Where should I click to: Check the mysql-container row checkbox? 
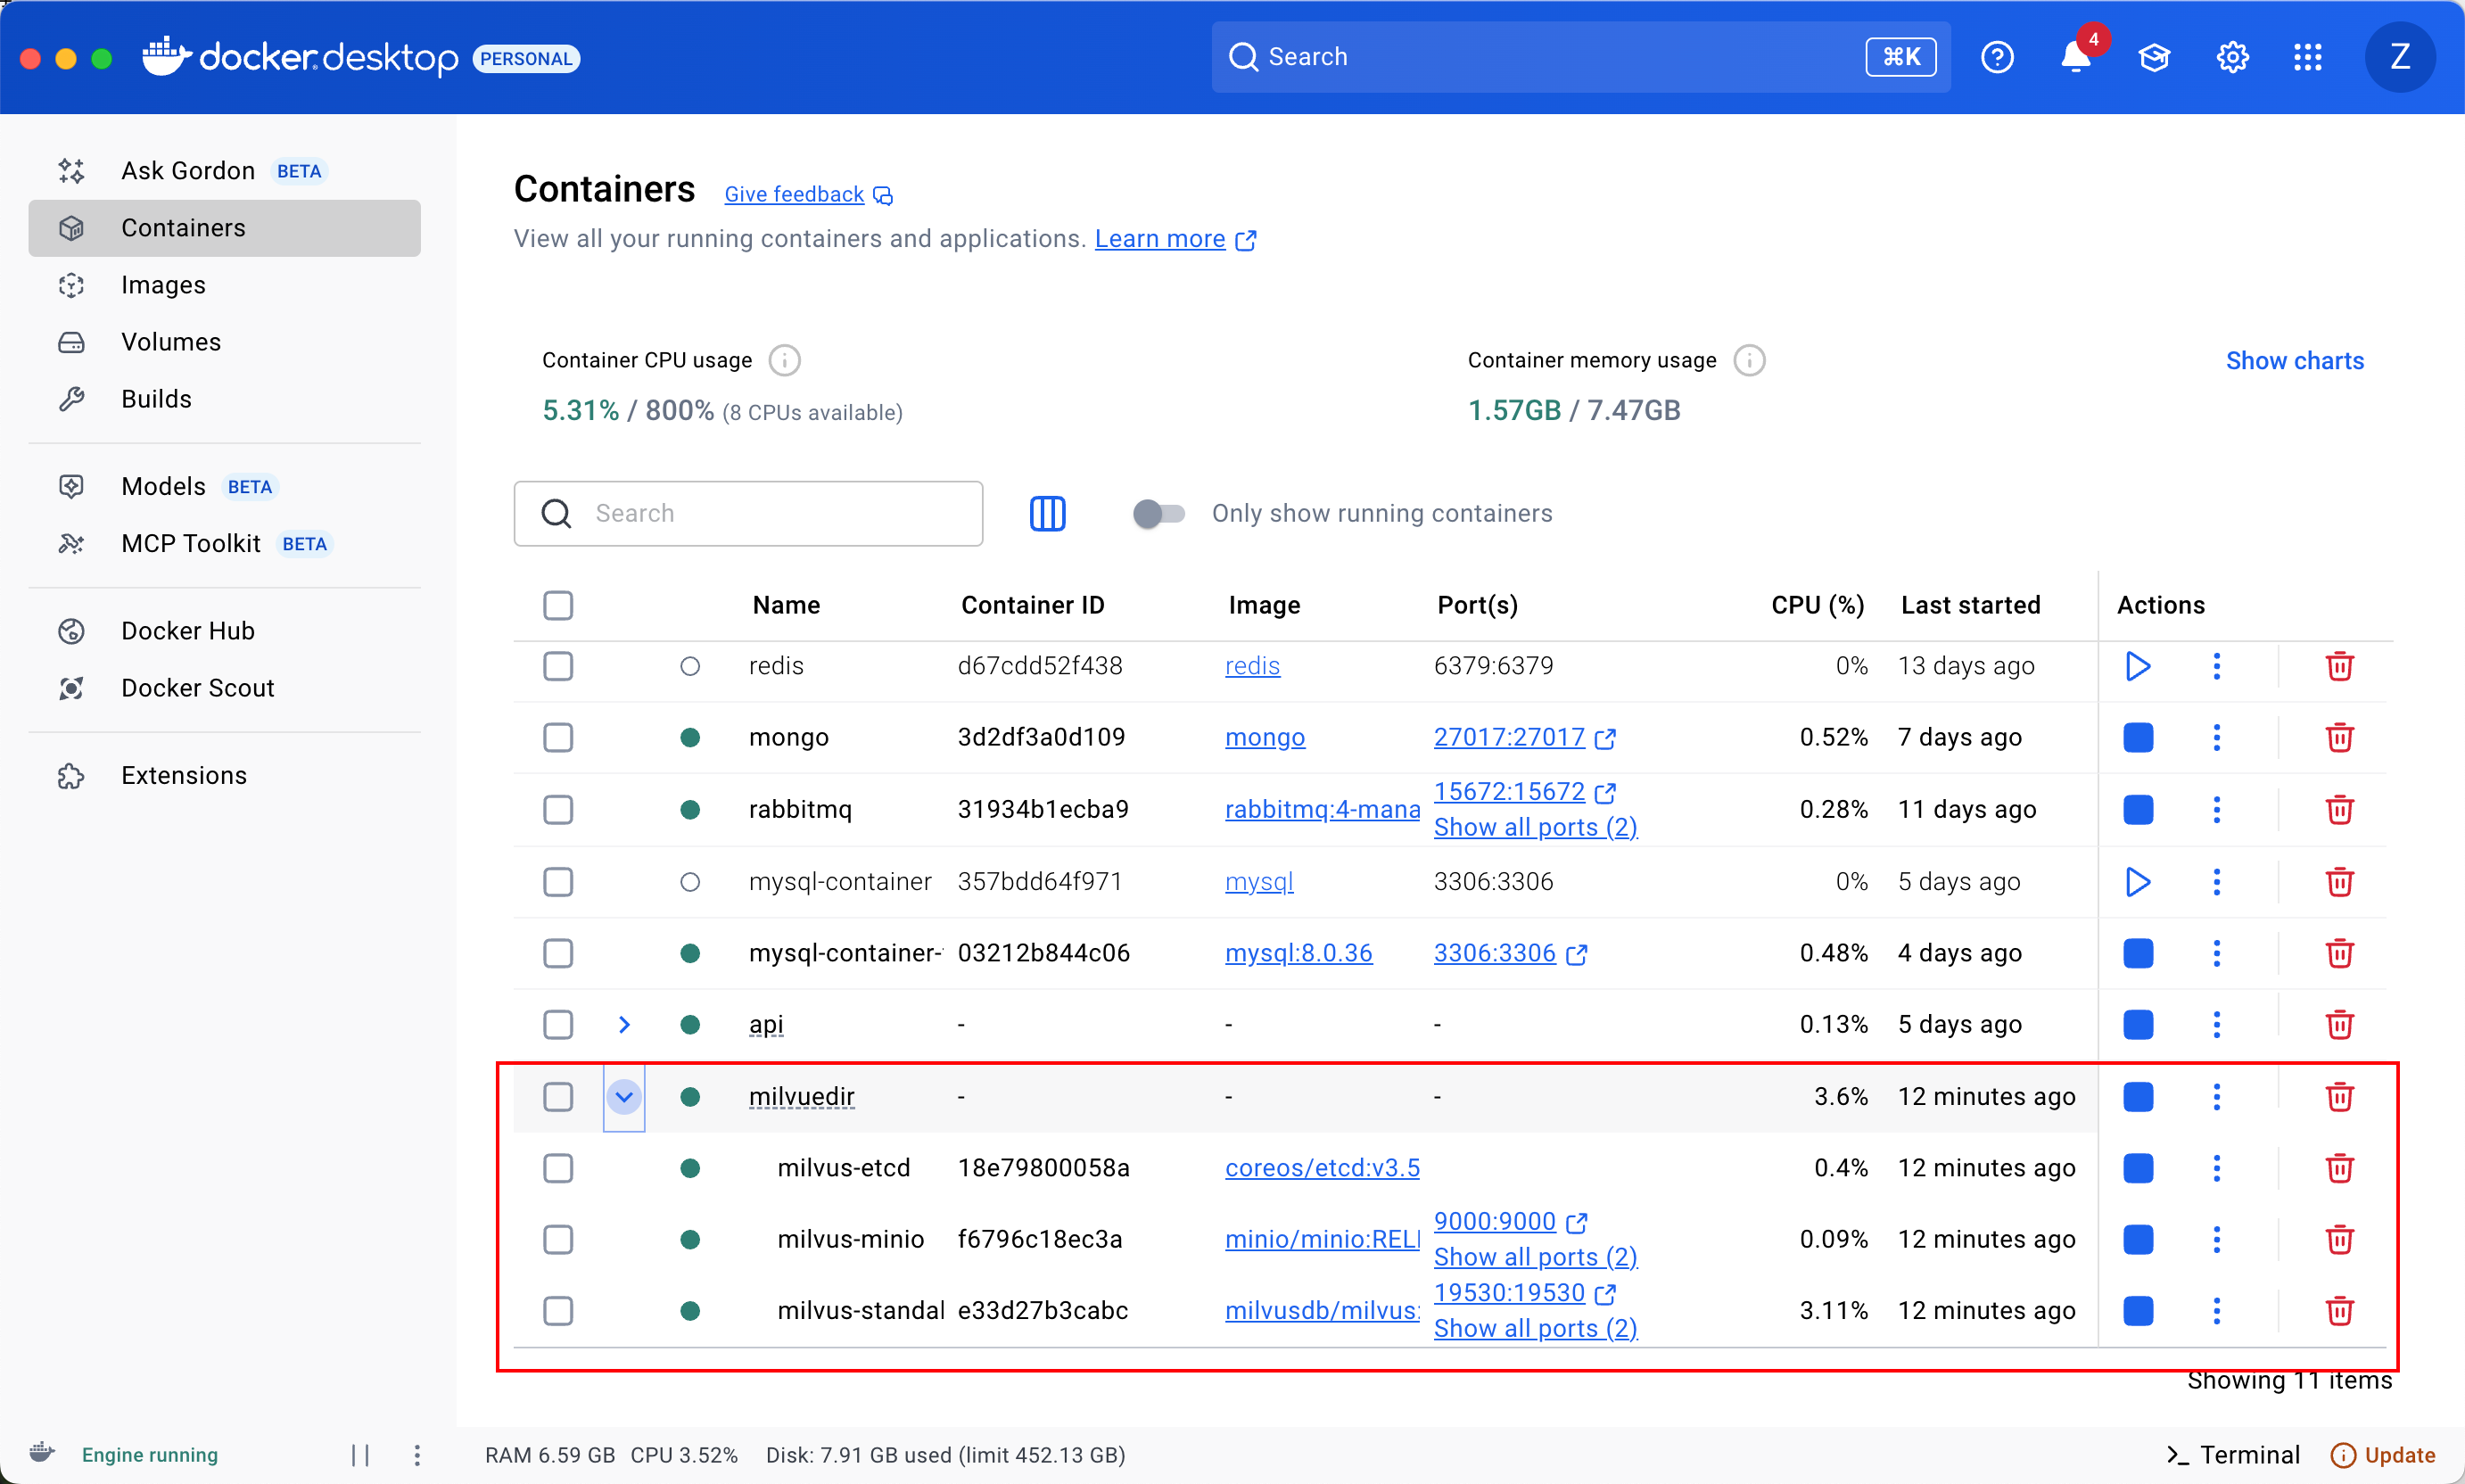coord(558,882)
